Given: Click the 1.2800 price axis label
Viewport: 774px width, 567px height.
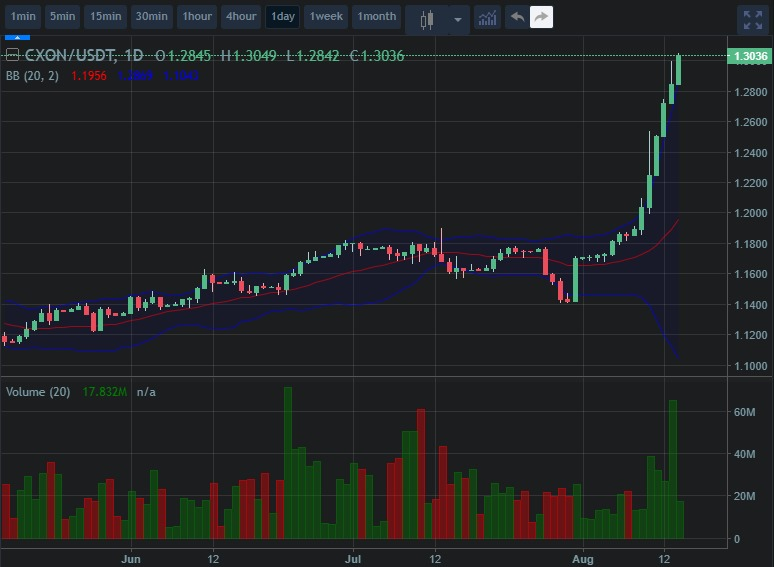Looking at the screenshot, I should click(750, 92).
